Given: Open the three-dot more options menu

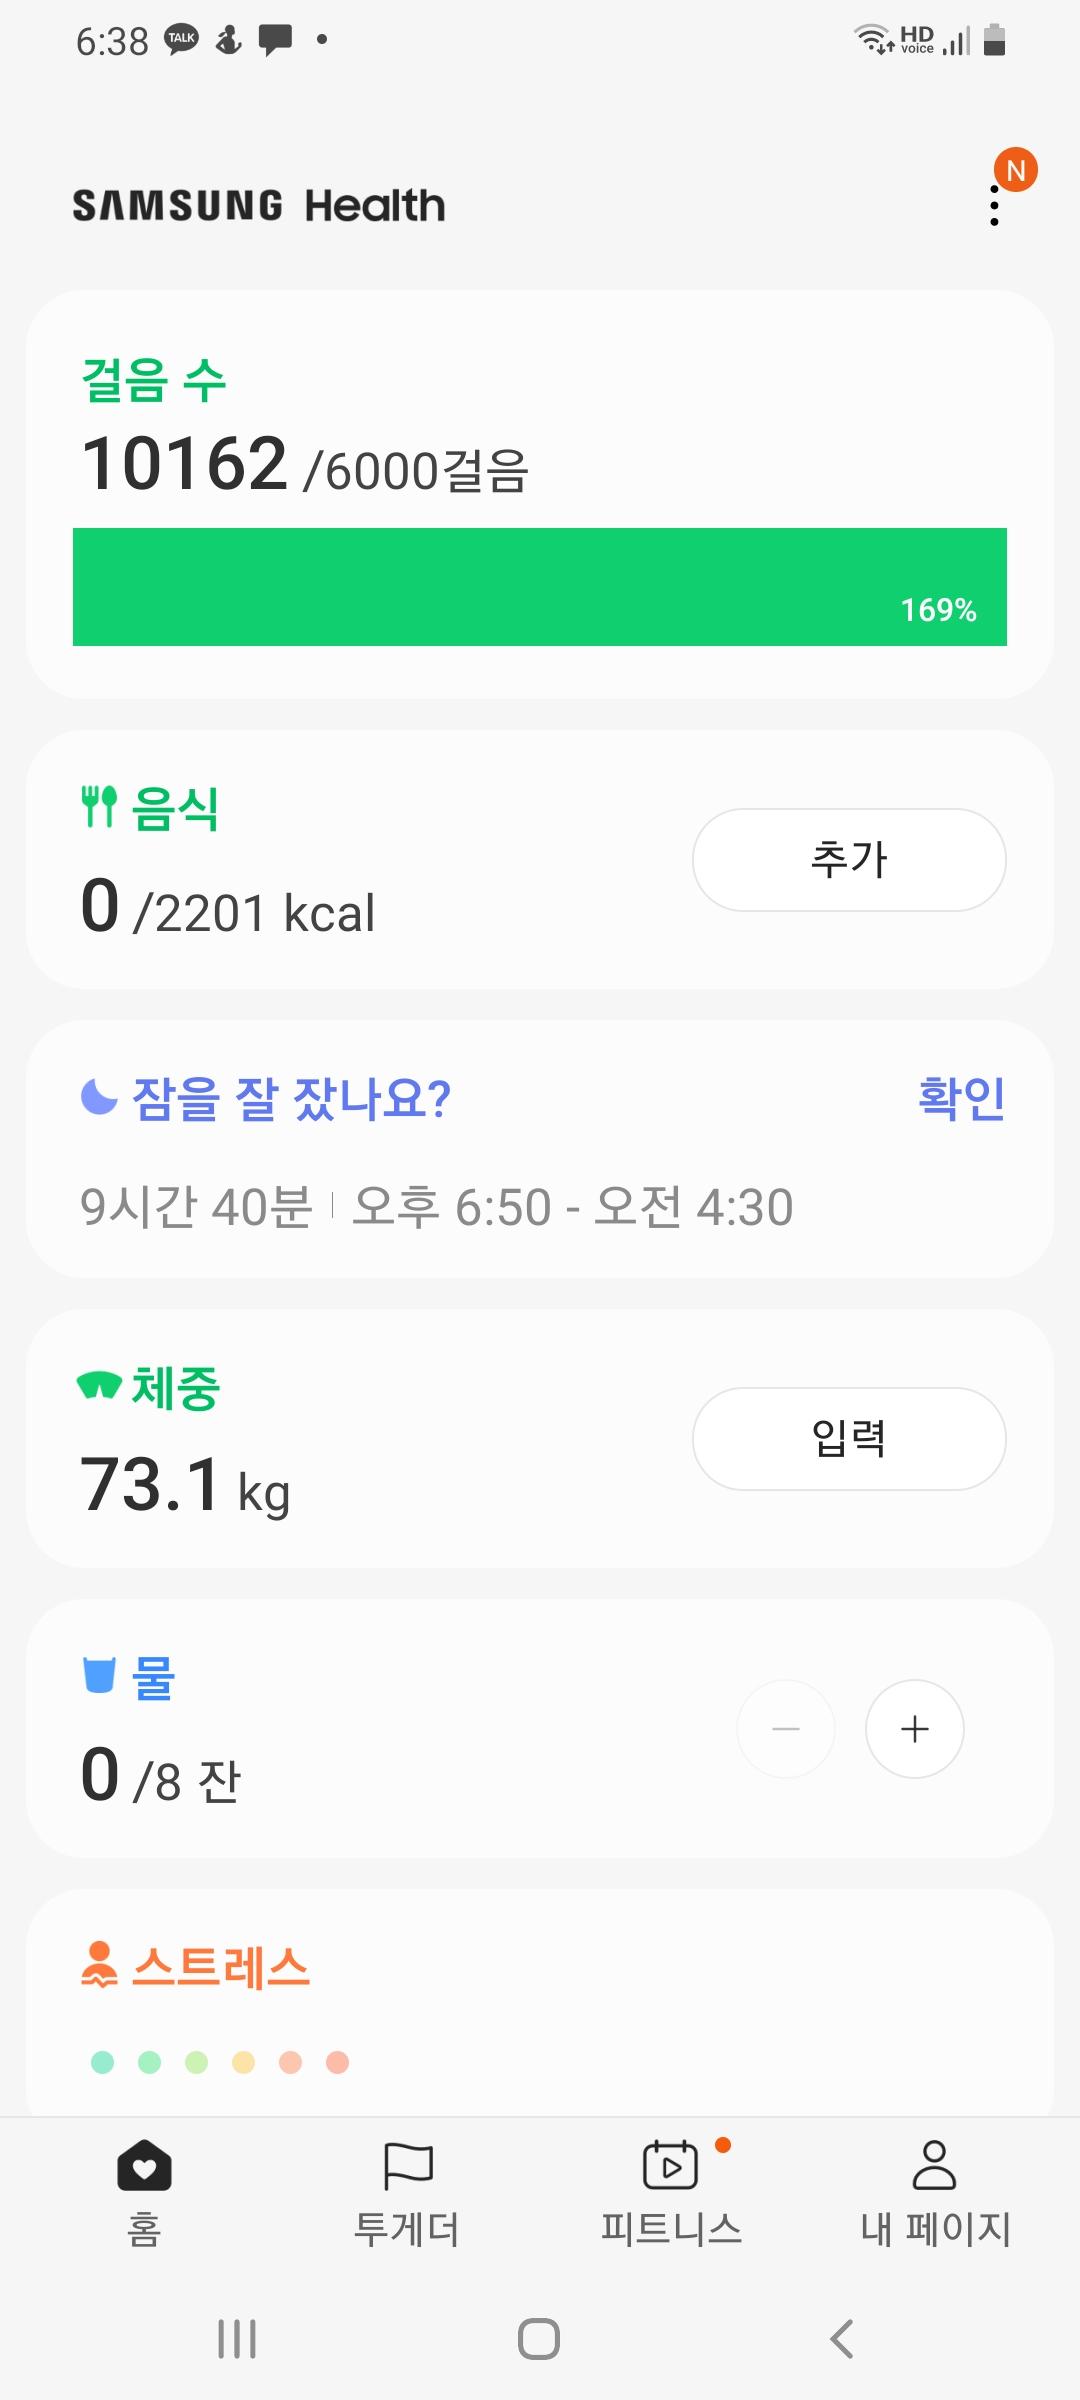Looking at the screenshot, I should tap(994, 205).
